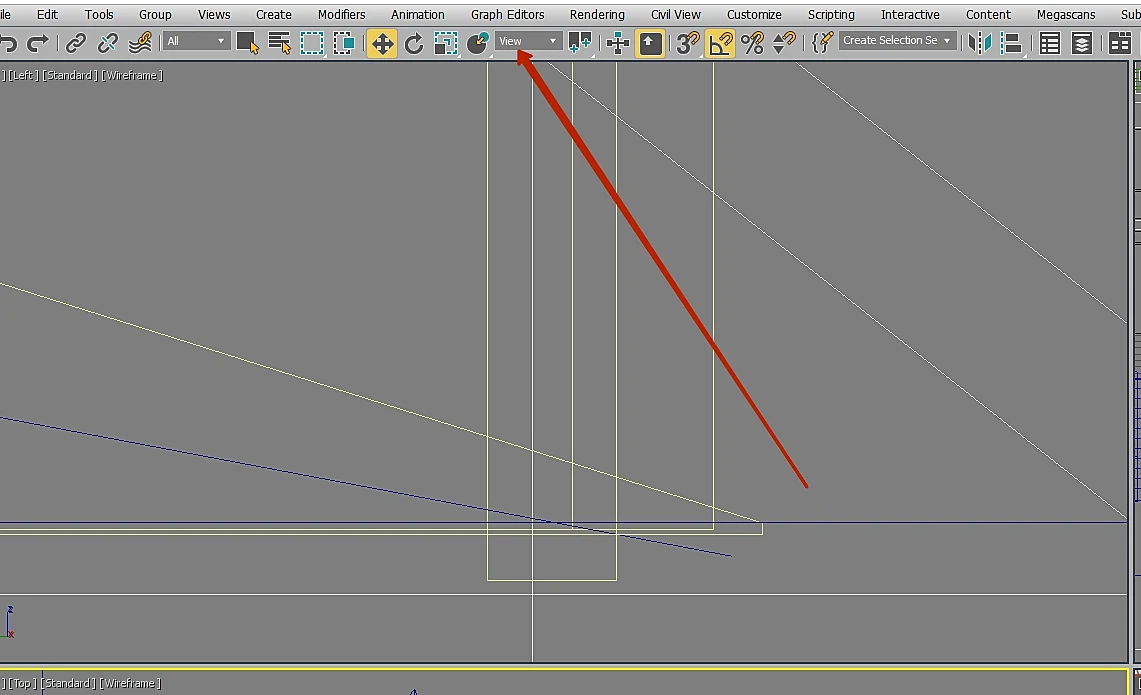This screenshot has height=695, width=1141.
Task: Open the Content menu
Action: [x=987, y=15]
